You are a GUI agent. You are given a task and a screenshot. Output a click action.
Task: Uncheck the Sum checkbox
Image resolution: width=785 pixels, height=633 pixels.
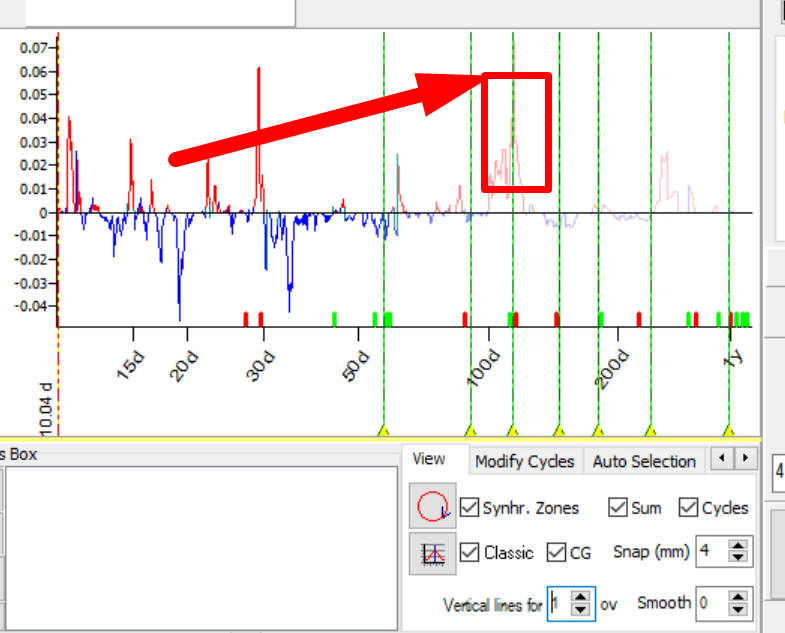coord(617,508)
